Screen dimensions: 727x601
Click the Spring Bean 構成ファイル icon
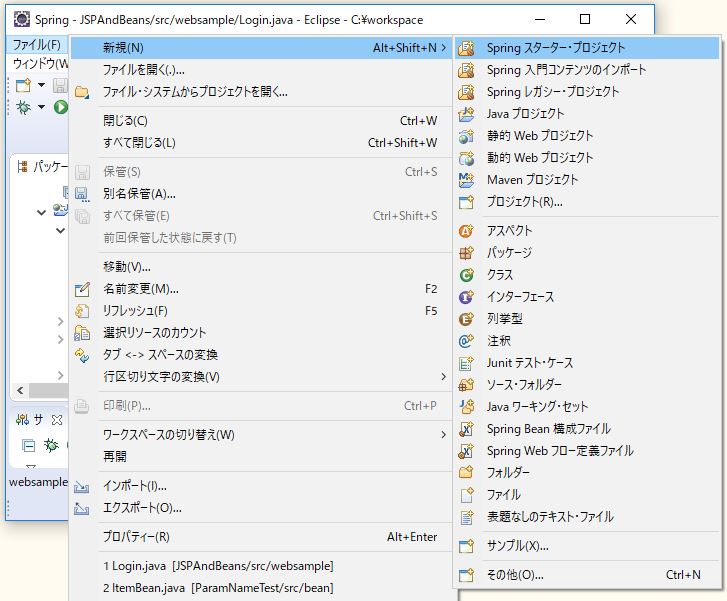tap(466, 429)
